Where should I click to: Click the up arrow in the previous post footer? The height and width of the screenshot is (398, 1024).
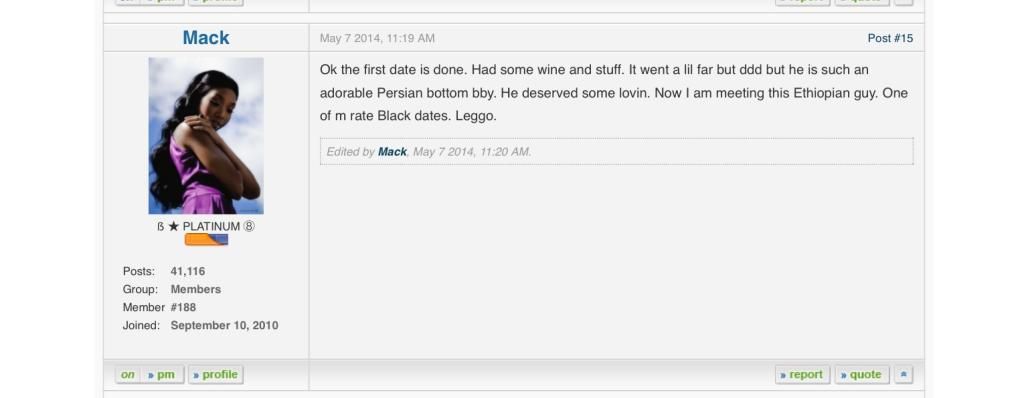pyautogui.click(x=904, y=1)
